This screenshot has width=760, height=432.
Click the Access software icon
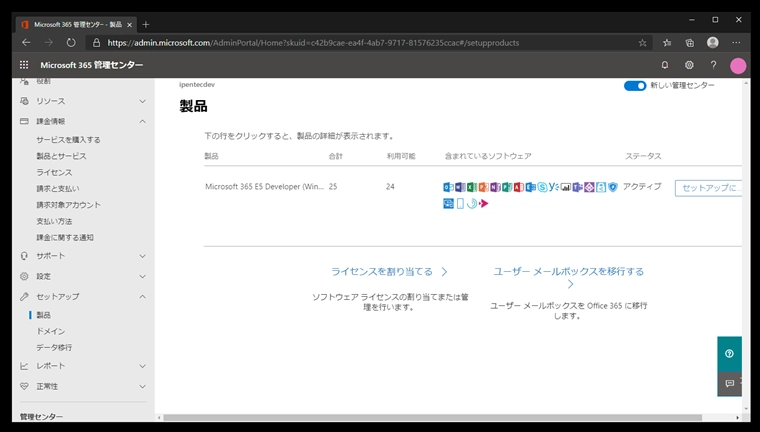click(519, 187)
